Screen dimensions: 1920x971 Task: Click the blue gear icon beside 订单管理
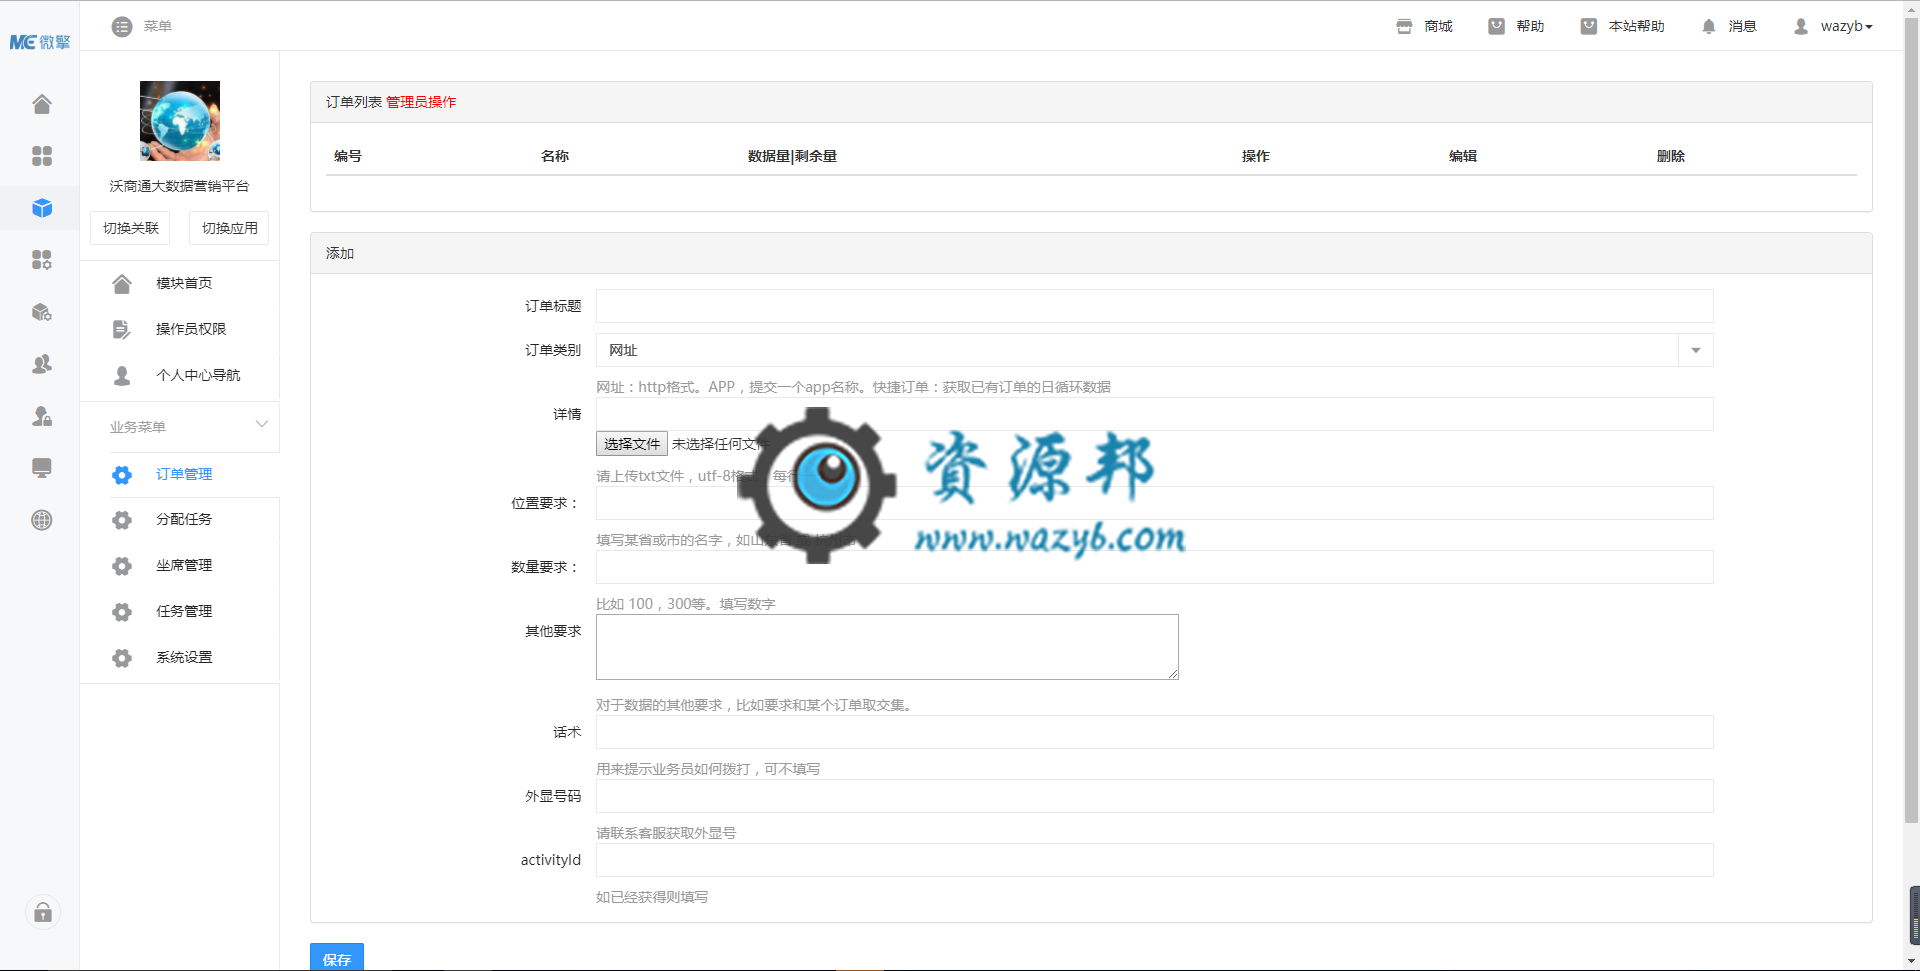click(122, 475)
